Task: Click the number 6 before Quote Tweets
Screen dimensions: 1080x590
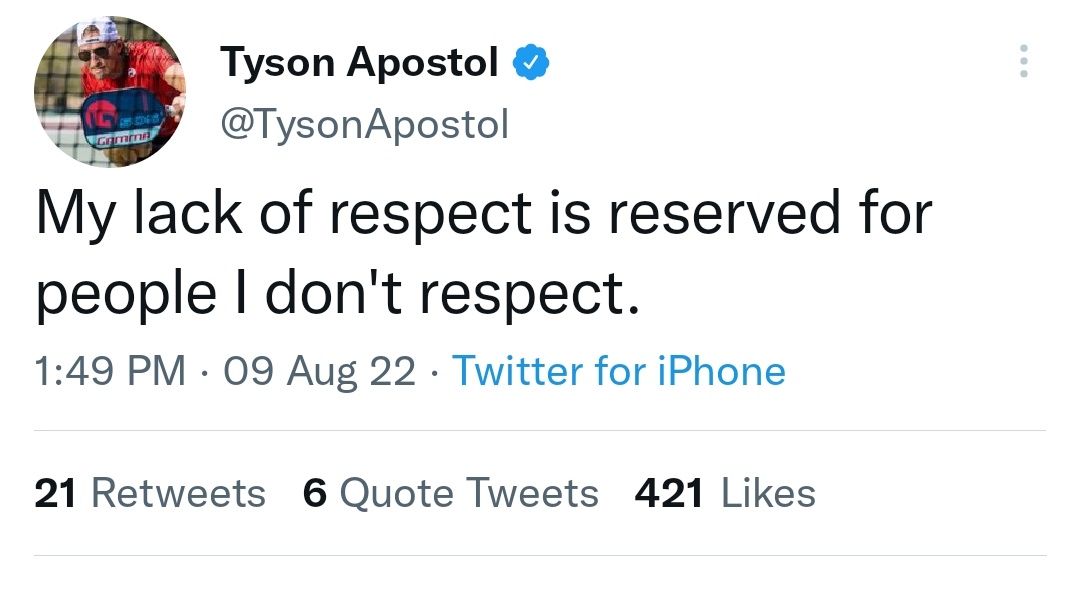Action: pos(314,493)
